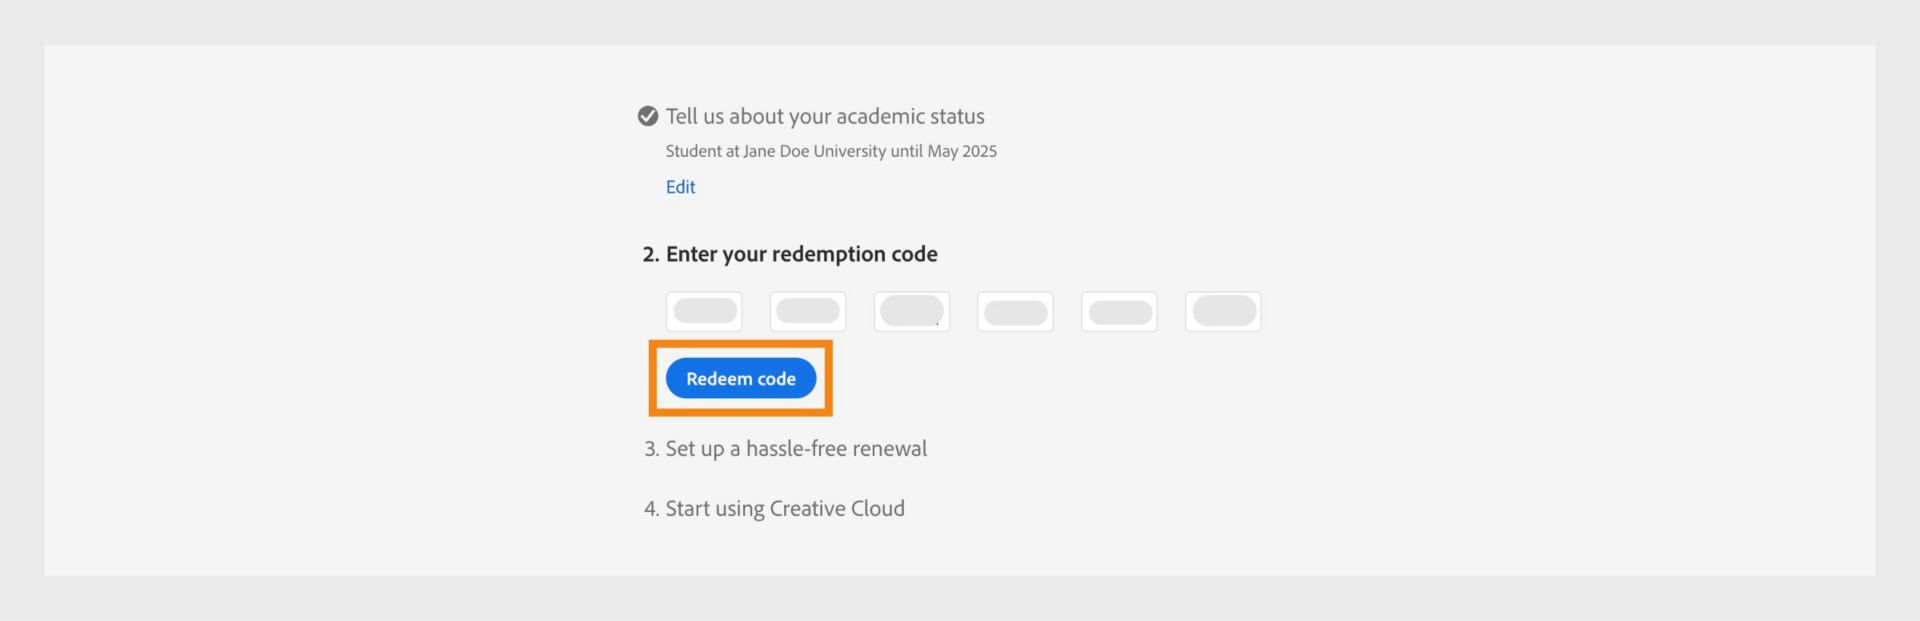The image size is (1920, 621).
Task: Select the second redemption code box
Action: (808, 311)
